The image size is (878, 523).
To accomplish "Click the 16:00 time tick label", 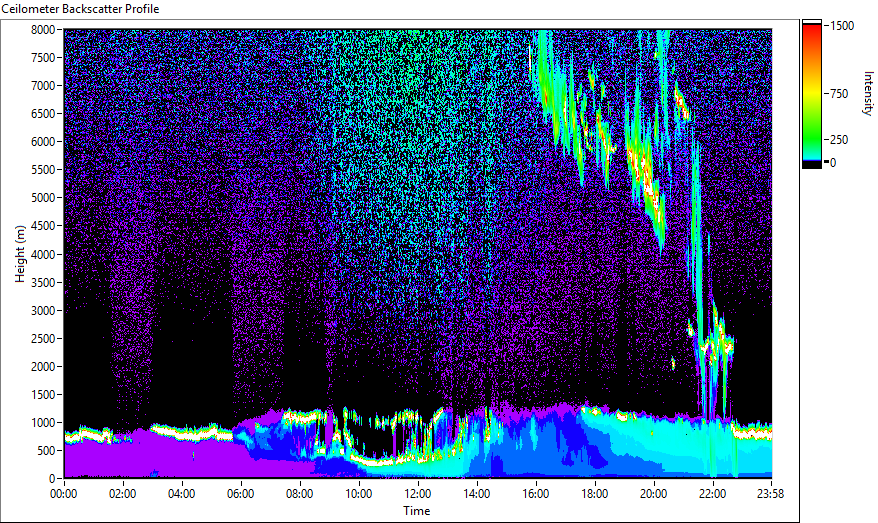I will coord(536,494).
